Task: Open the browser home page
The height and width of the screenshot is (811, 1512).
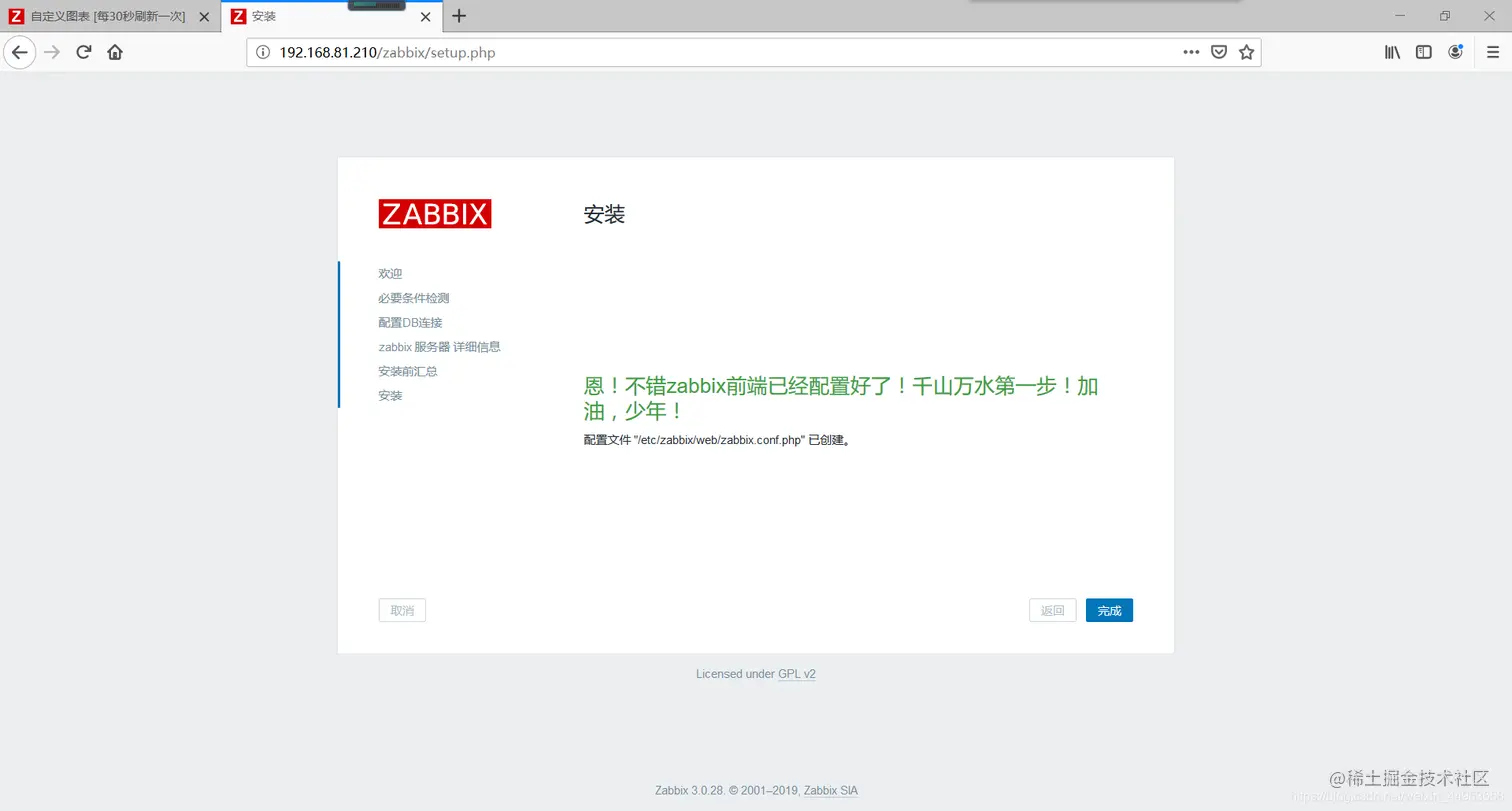Action: [115, 52]
